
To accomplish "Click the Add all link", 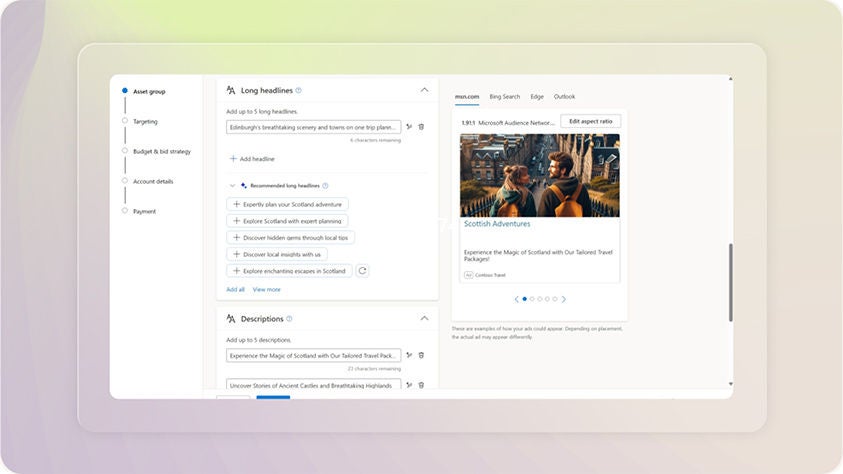I will coord(235,290).
